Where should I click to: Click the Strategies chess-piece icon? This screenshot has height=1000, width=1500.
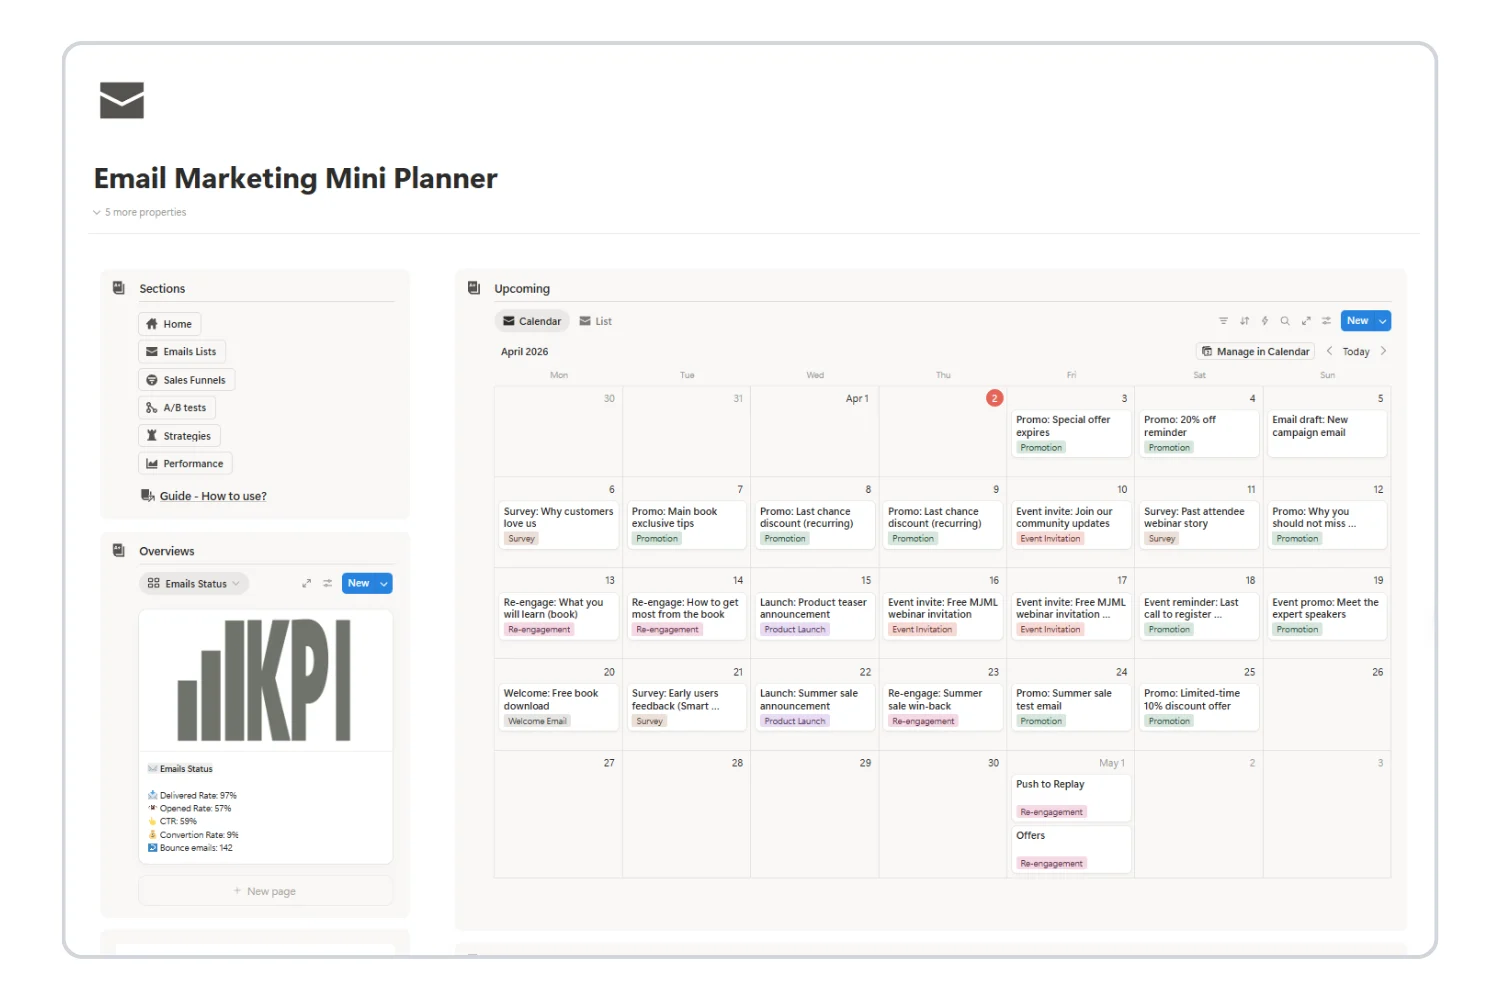pyautogui.click(x=154, y=435)
